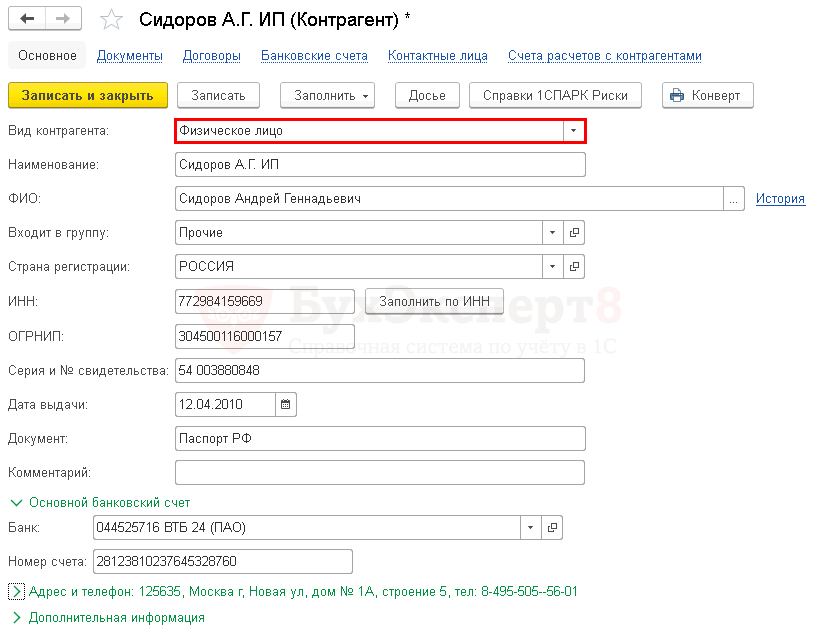Open the Входит в группу item link icon

point(574,233)
